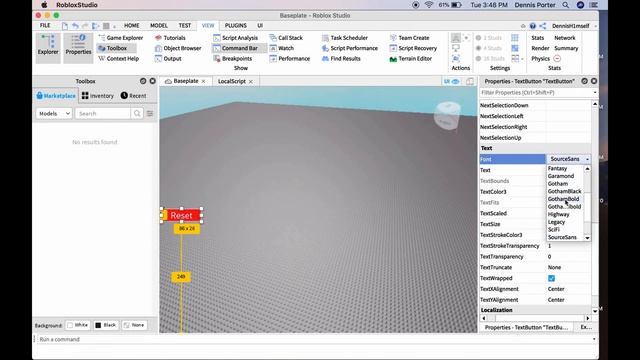The height and width of the screenshot is (360, 640).
Task: Choose GothamBold font from list
Action: click(x=563, y=199)
